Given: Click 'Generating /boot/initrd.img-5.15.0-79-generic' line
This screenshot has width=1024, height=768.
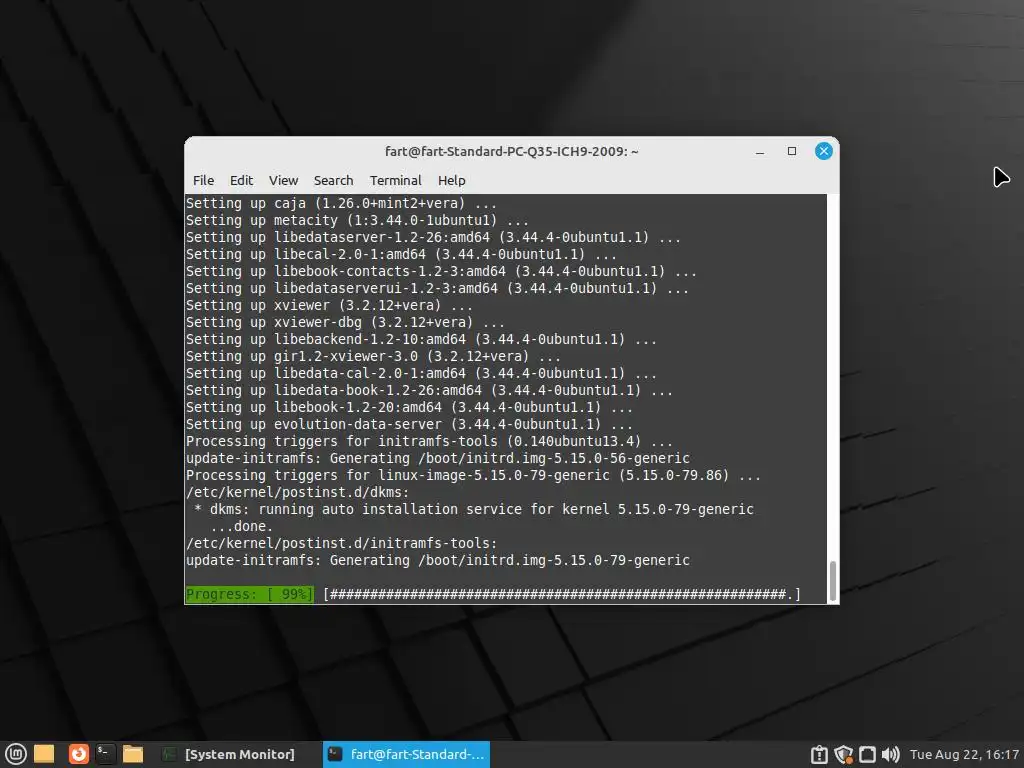Looking at the screenshot, I should click(x=438, y=560).
